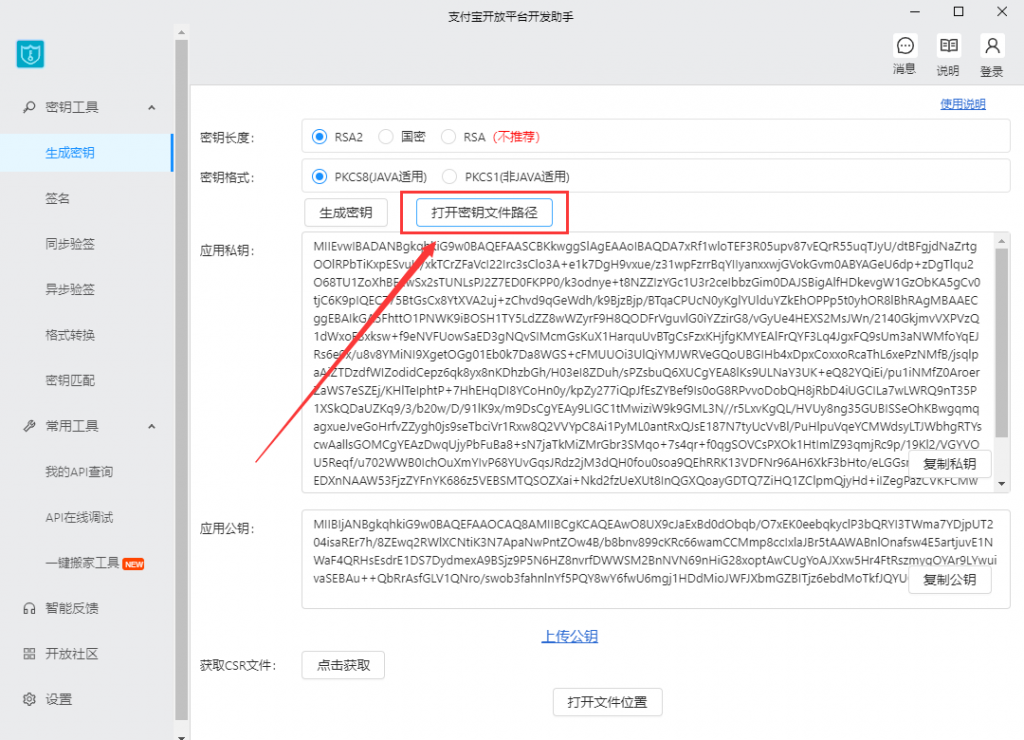
Task: Collapse the 密钥工具 section chevron
Action: (x=152, y=107)
